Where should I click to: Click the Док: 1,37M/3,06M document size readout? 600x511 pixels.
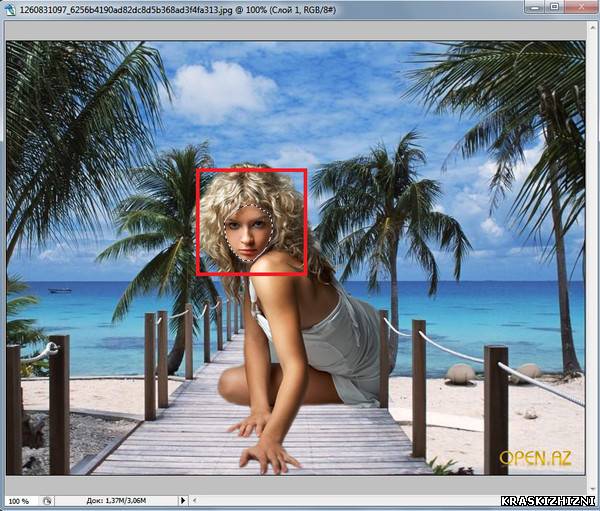point(116,501)
